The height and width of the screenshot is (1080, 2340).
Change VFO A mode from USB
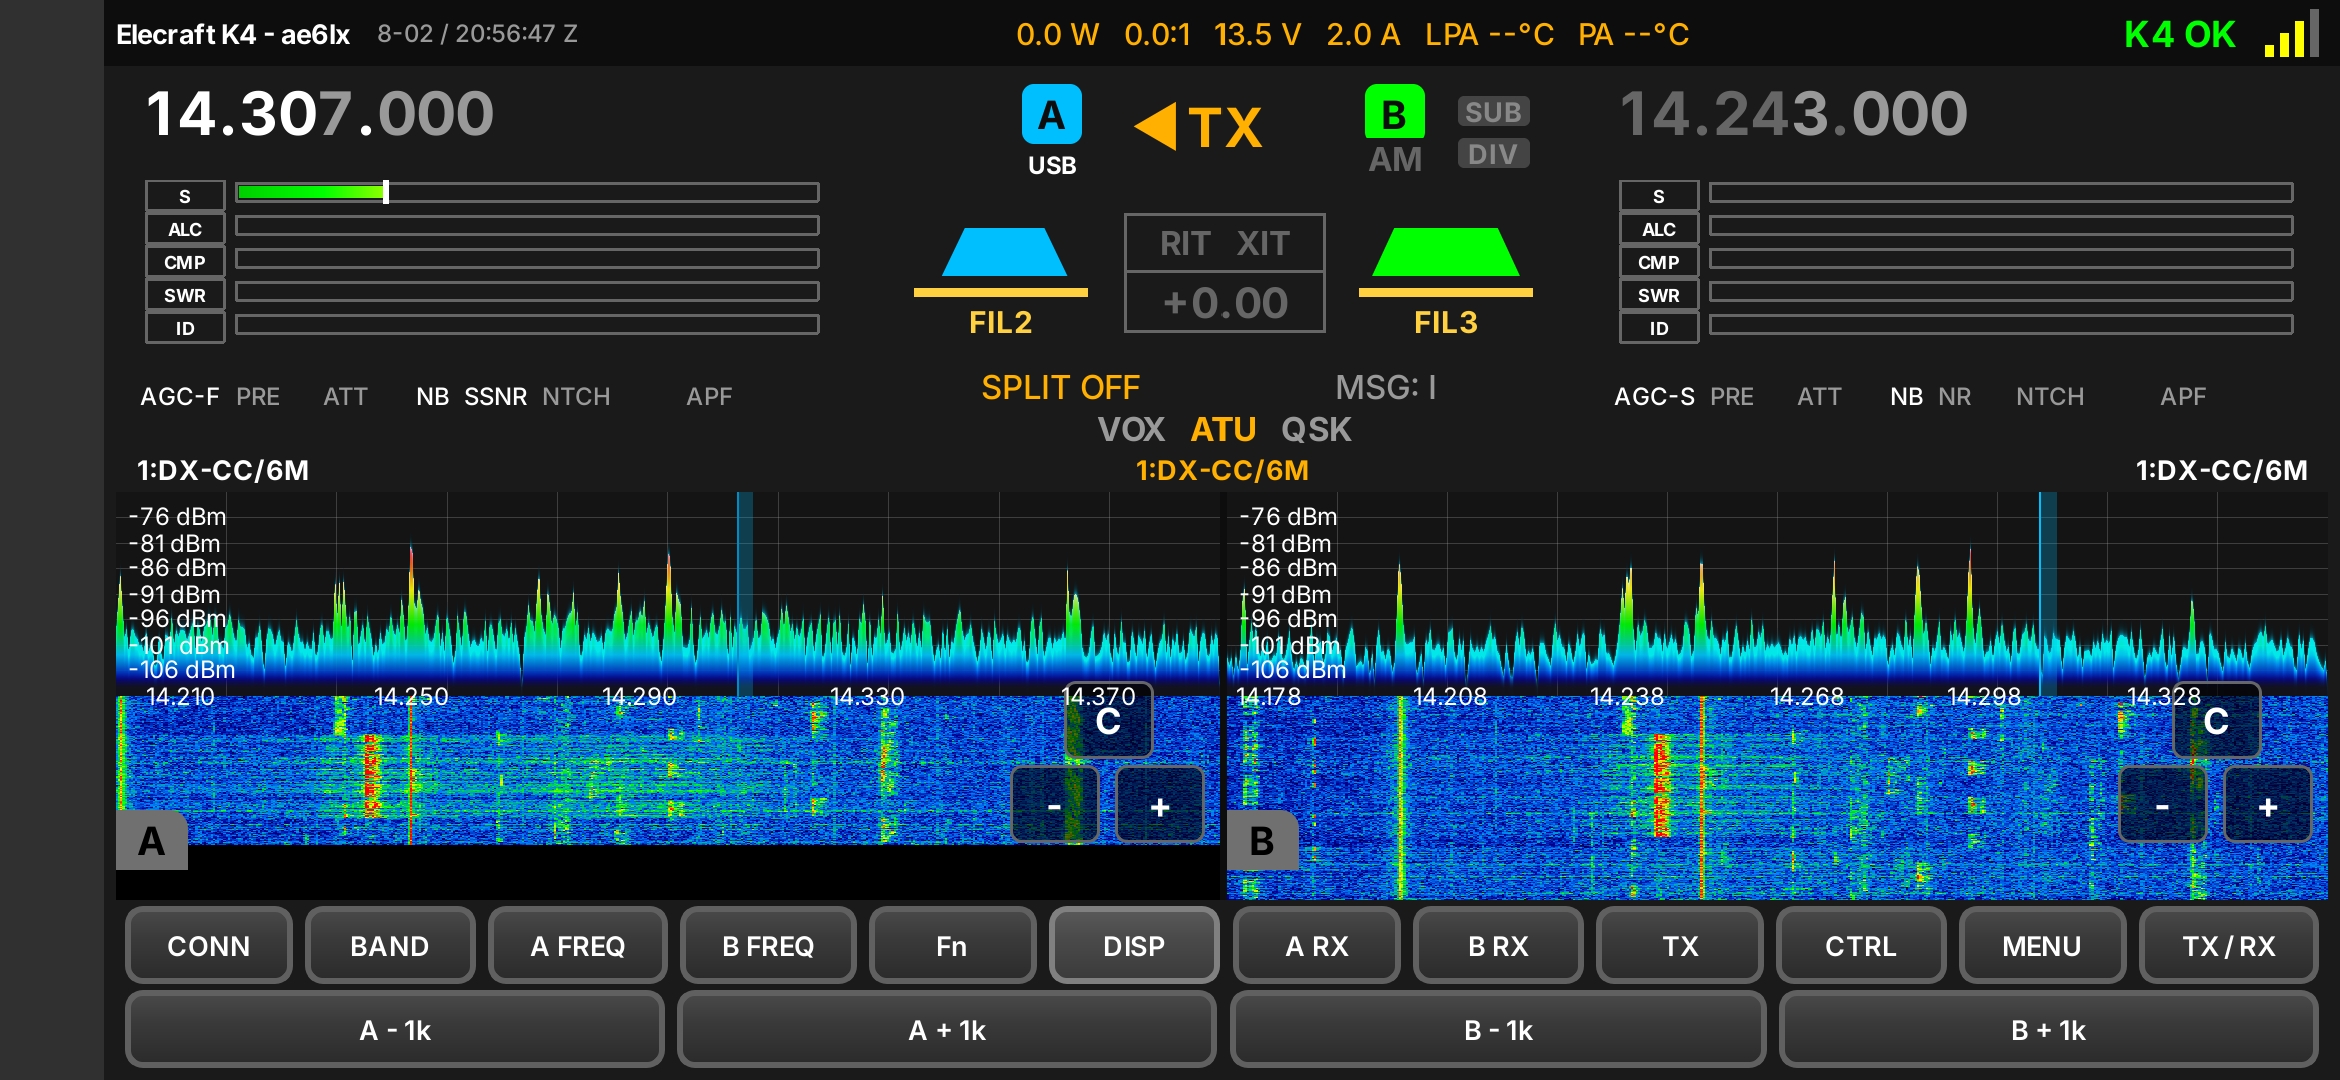point(1052,165)
